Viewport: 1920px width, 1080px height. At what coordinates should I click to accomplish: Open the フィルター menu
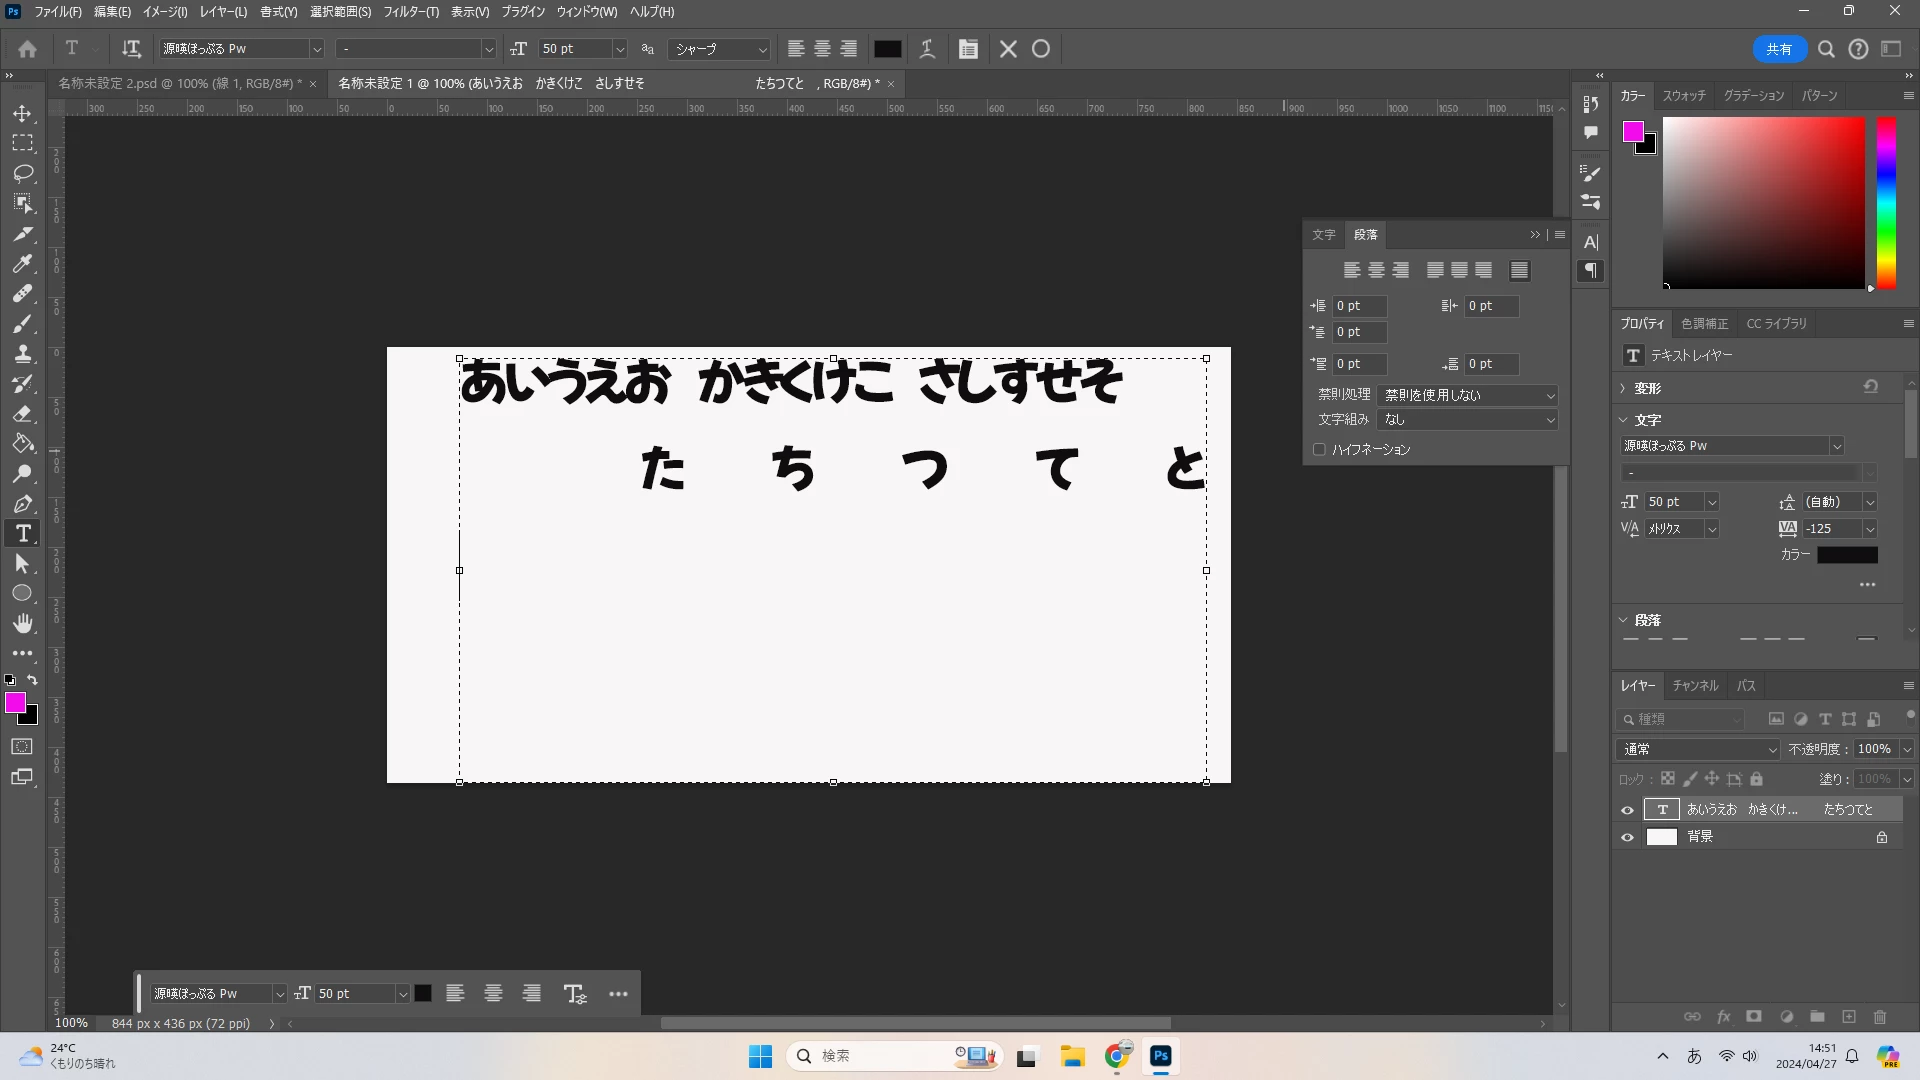(410, 12)
